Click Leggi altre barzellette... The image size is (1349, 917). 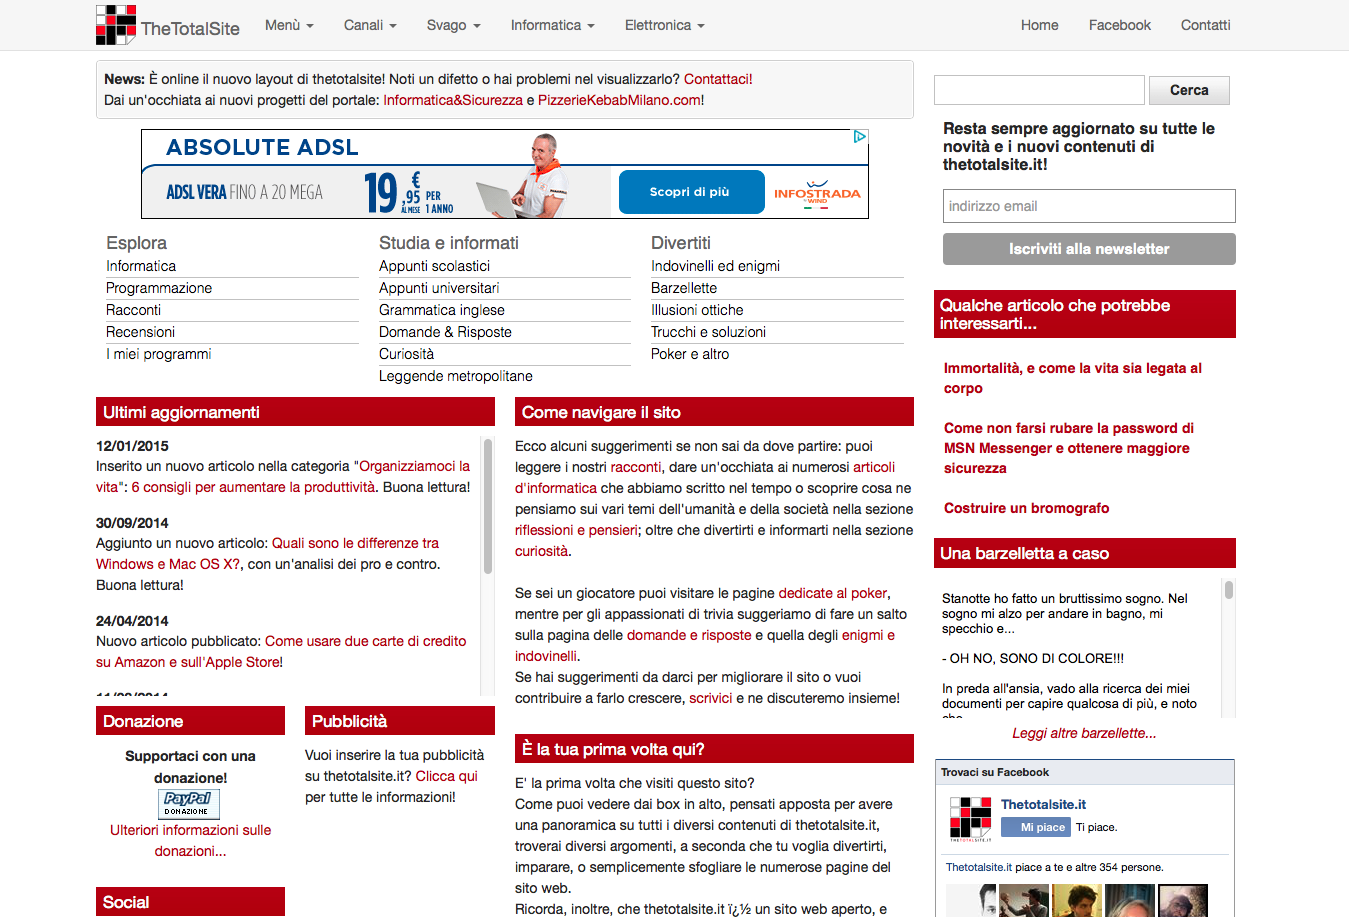tap(1084, 733)
